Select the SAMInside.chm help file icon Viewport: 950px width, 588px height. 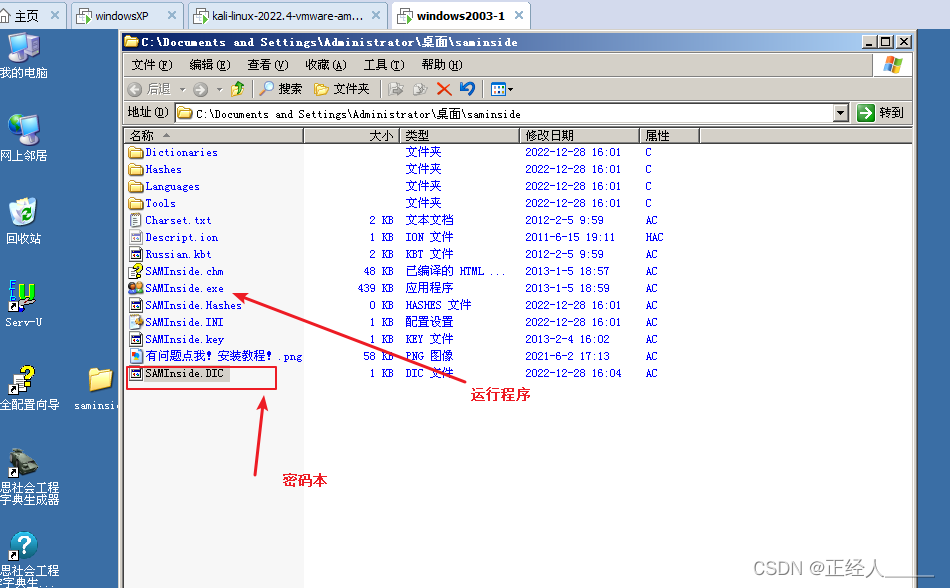(x=136, y=271)
